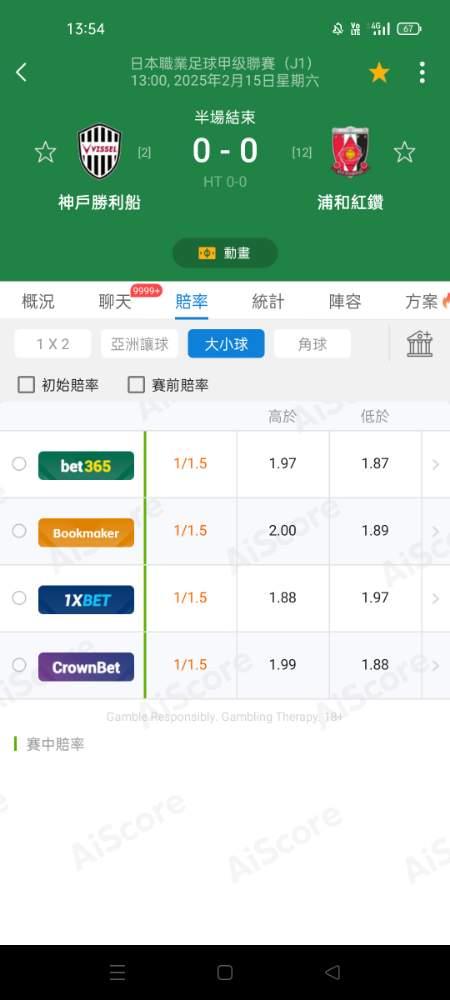The height and width of the screenshot is (1000, 450).
Task: Select the bet365 row radio button
Action: click(19, 464)
